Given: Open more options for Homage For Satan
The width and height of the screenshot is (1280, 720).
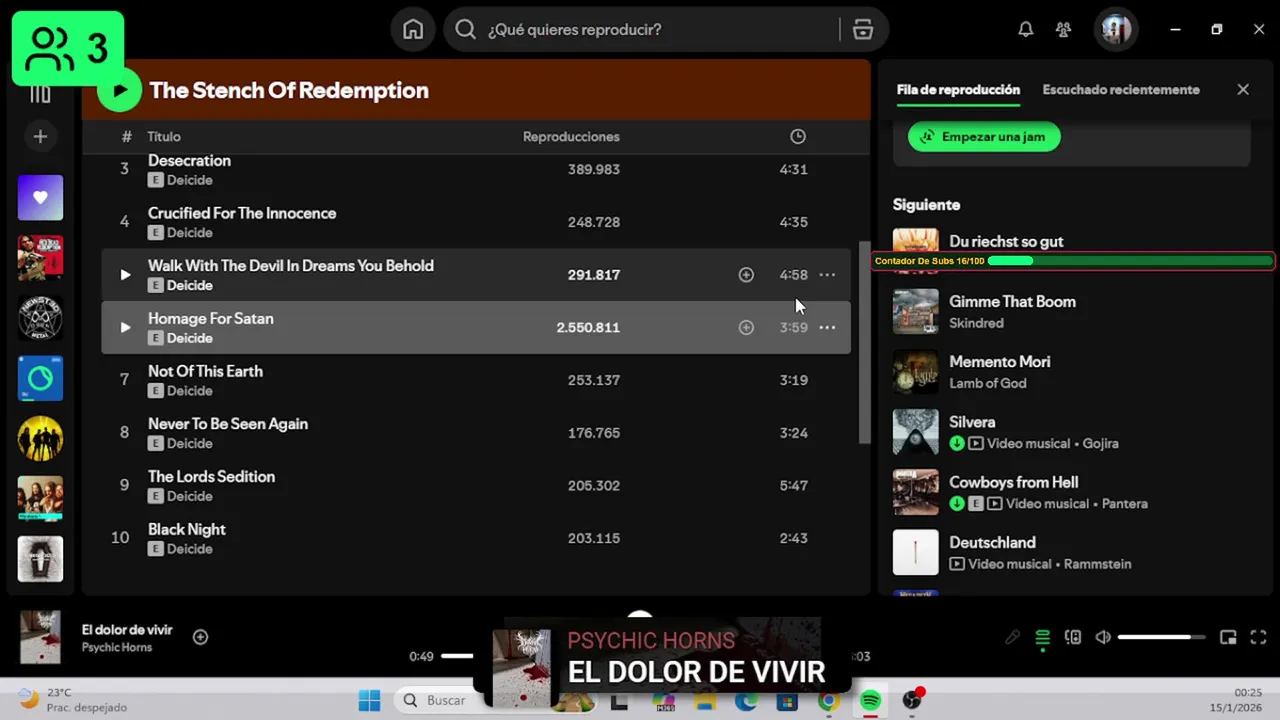Looking at the screenshot, I should pos(827,327).
